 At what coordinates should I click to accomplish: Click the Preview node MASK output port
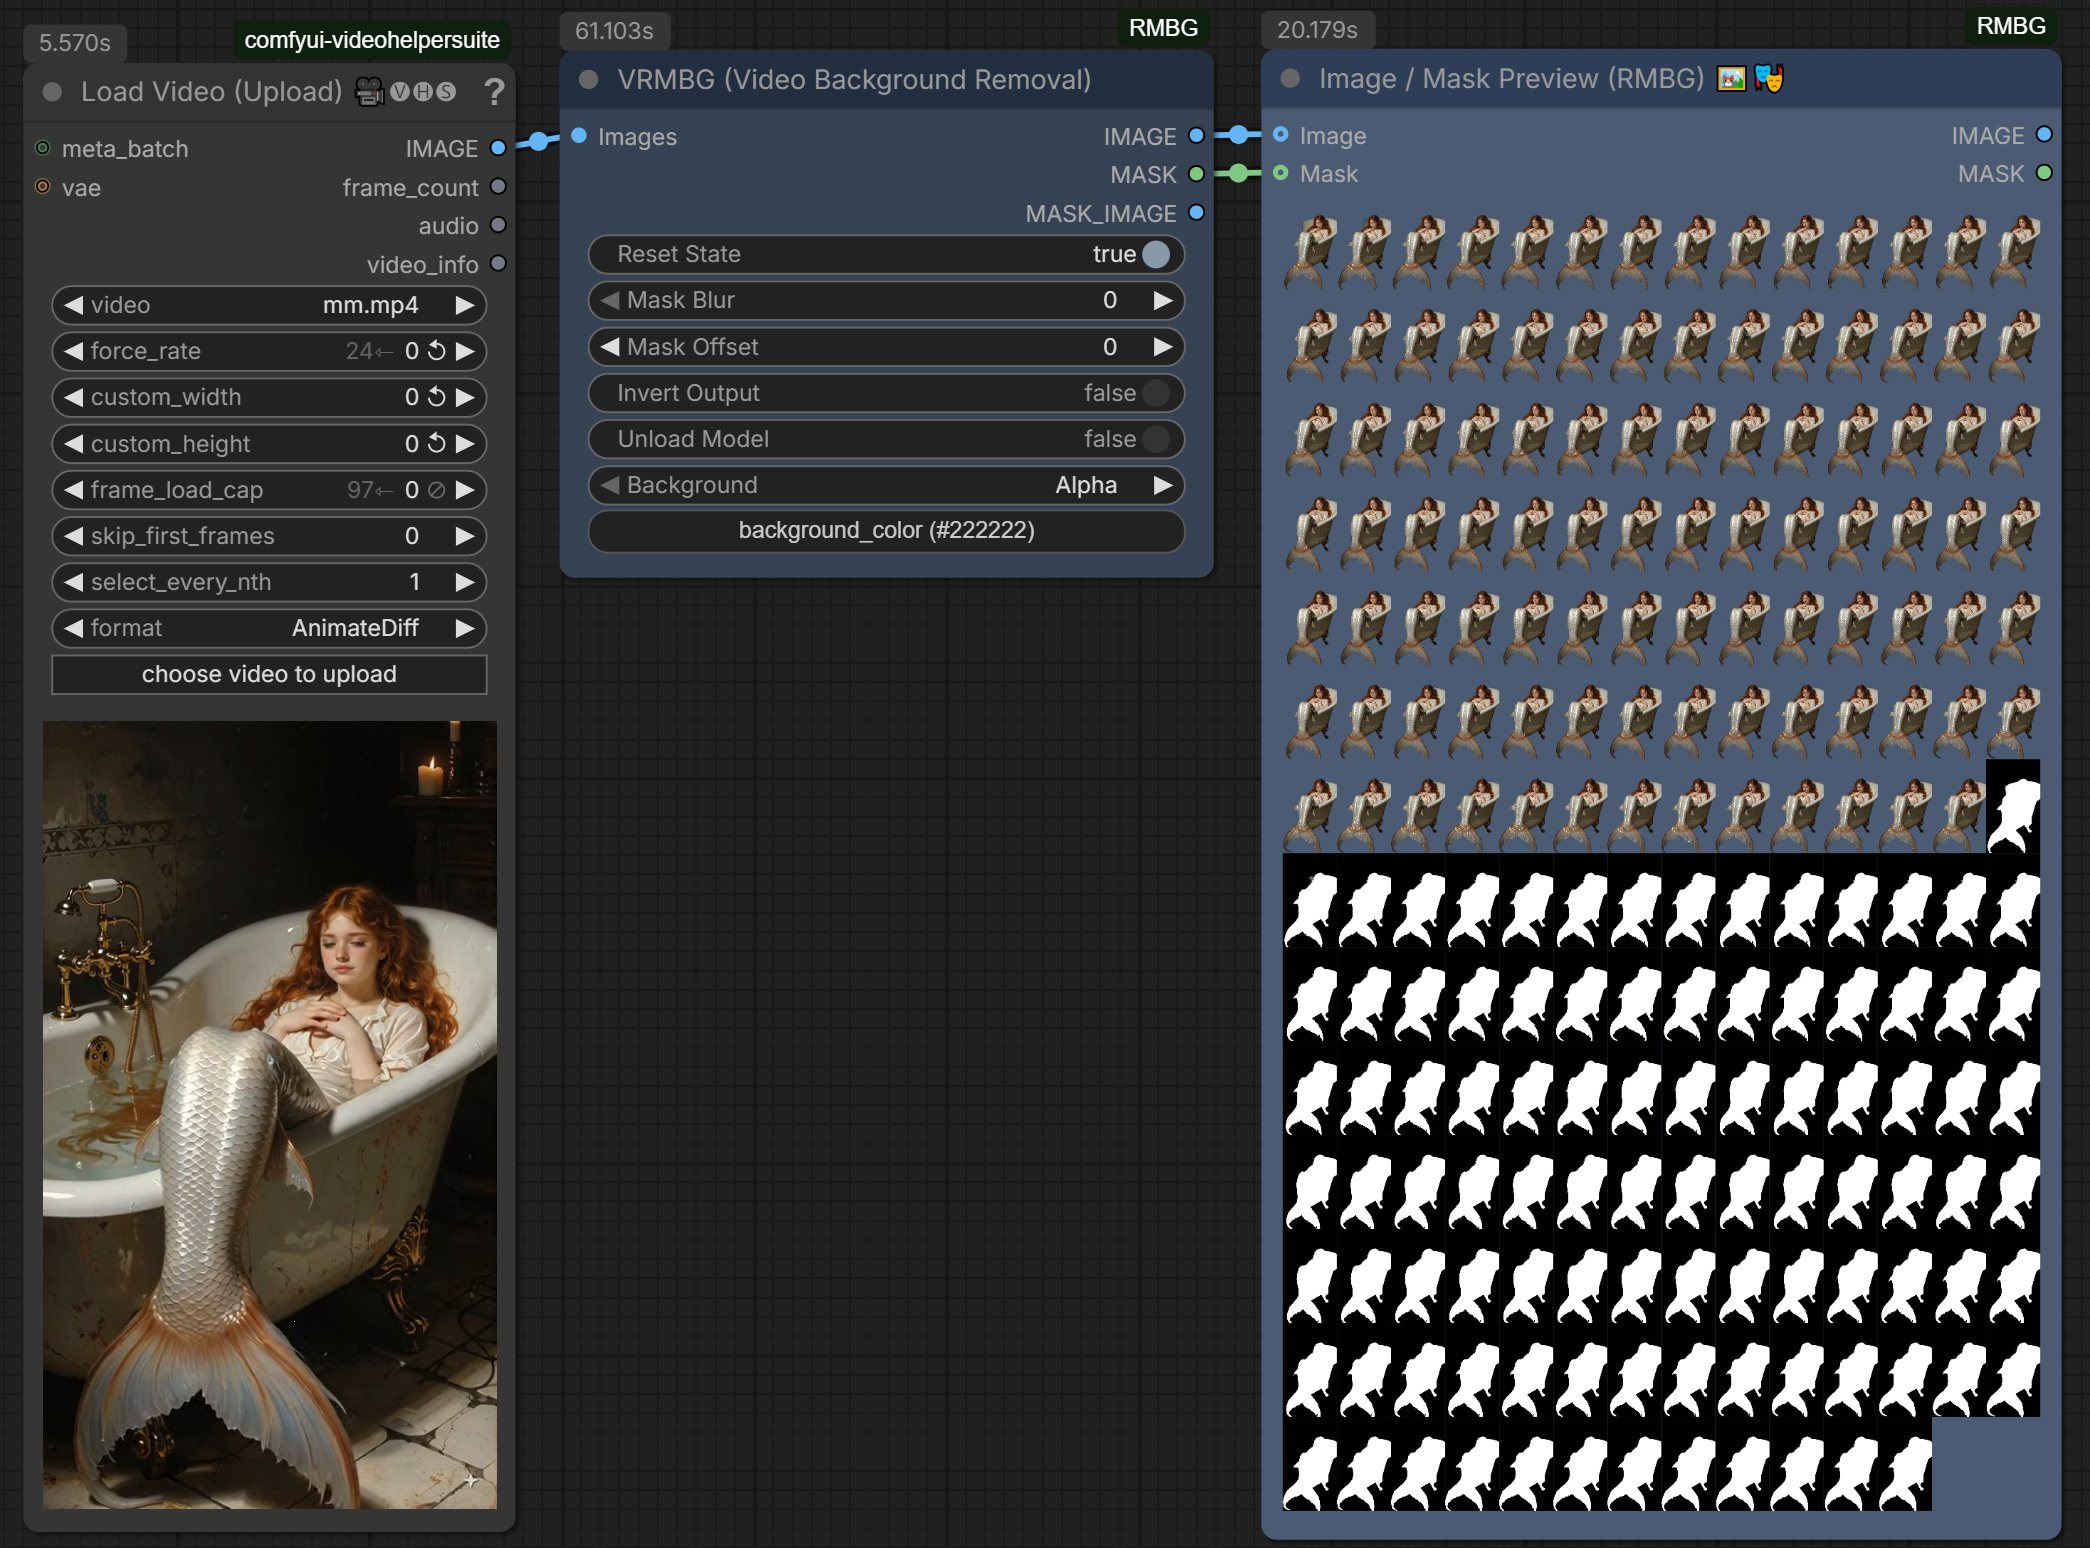[2044, 173]
